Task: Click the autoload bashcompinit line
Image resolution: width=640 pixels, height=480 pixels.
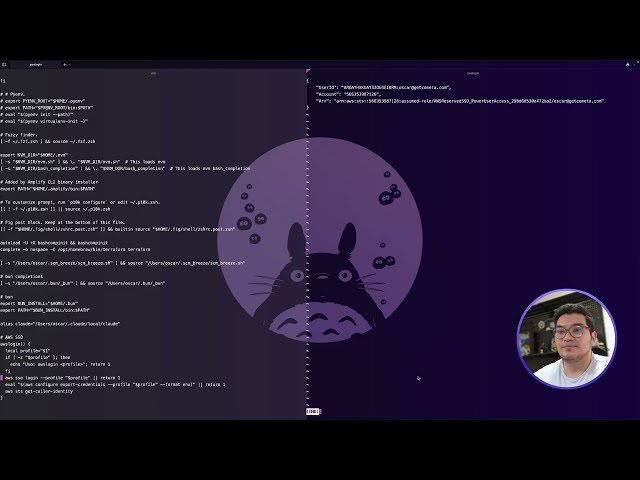Action: coord(54,243)
